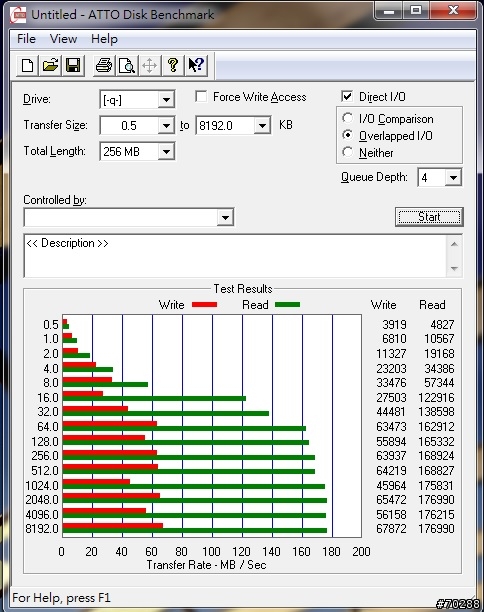Close the ATTO Disk Benchmark window
This screenshot has height=612, width=484.
[453, 11]
